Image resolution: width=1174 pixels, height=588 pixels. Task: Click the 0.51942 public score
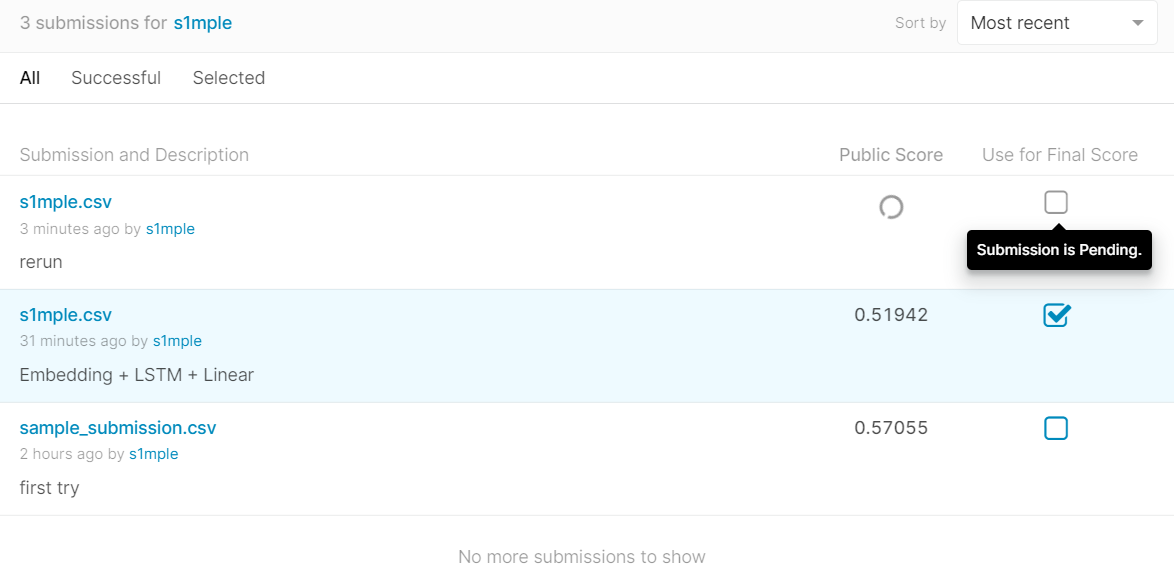[x=891, y=315]
